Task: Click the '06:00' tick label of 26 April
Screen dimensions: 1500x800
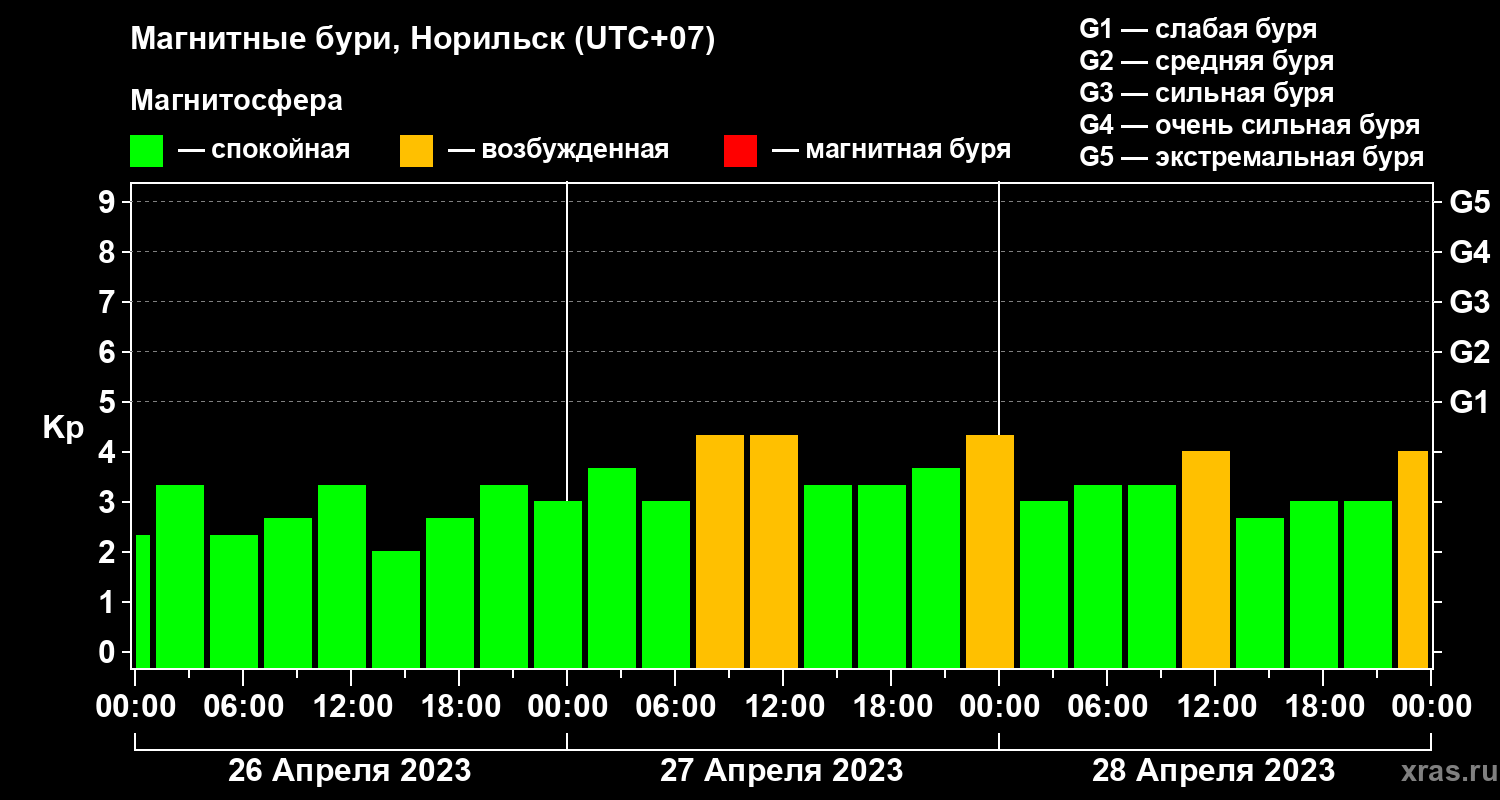Action: pyautogui.click(x=242, y=706)
